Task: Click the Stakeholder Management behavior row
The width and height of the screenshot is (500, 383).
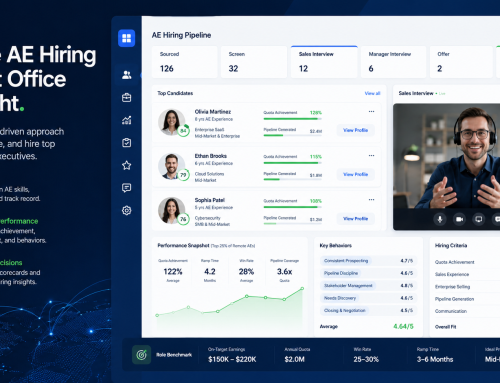Action: click(x=368, y=286)
